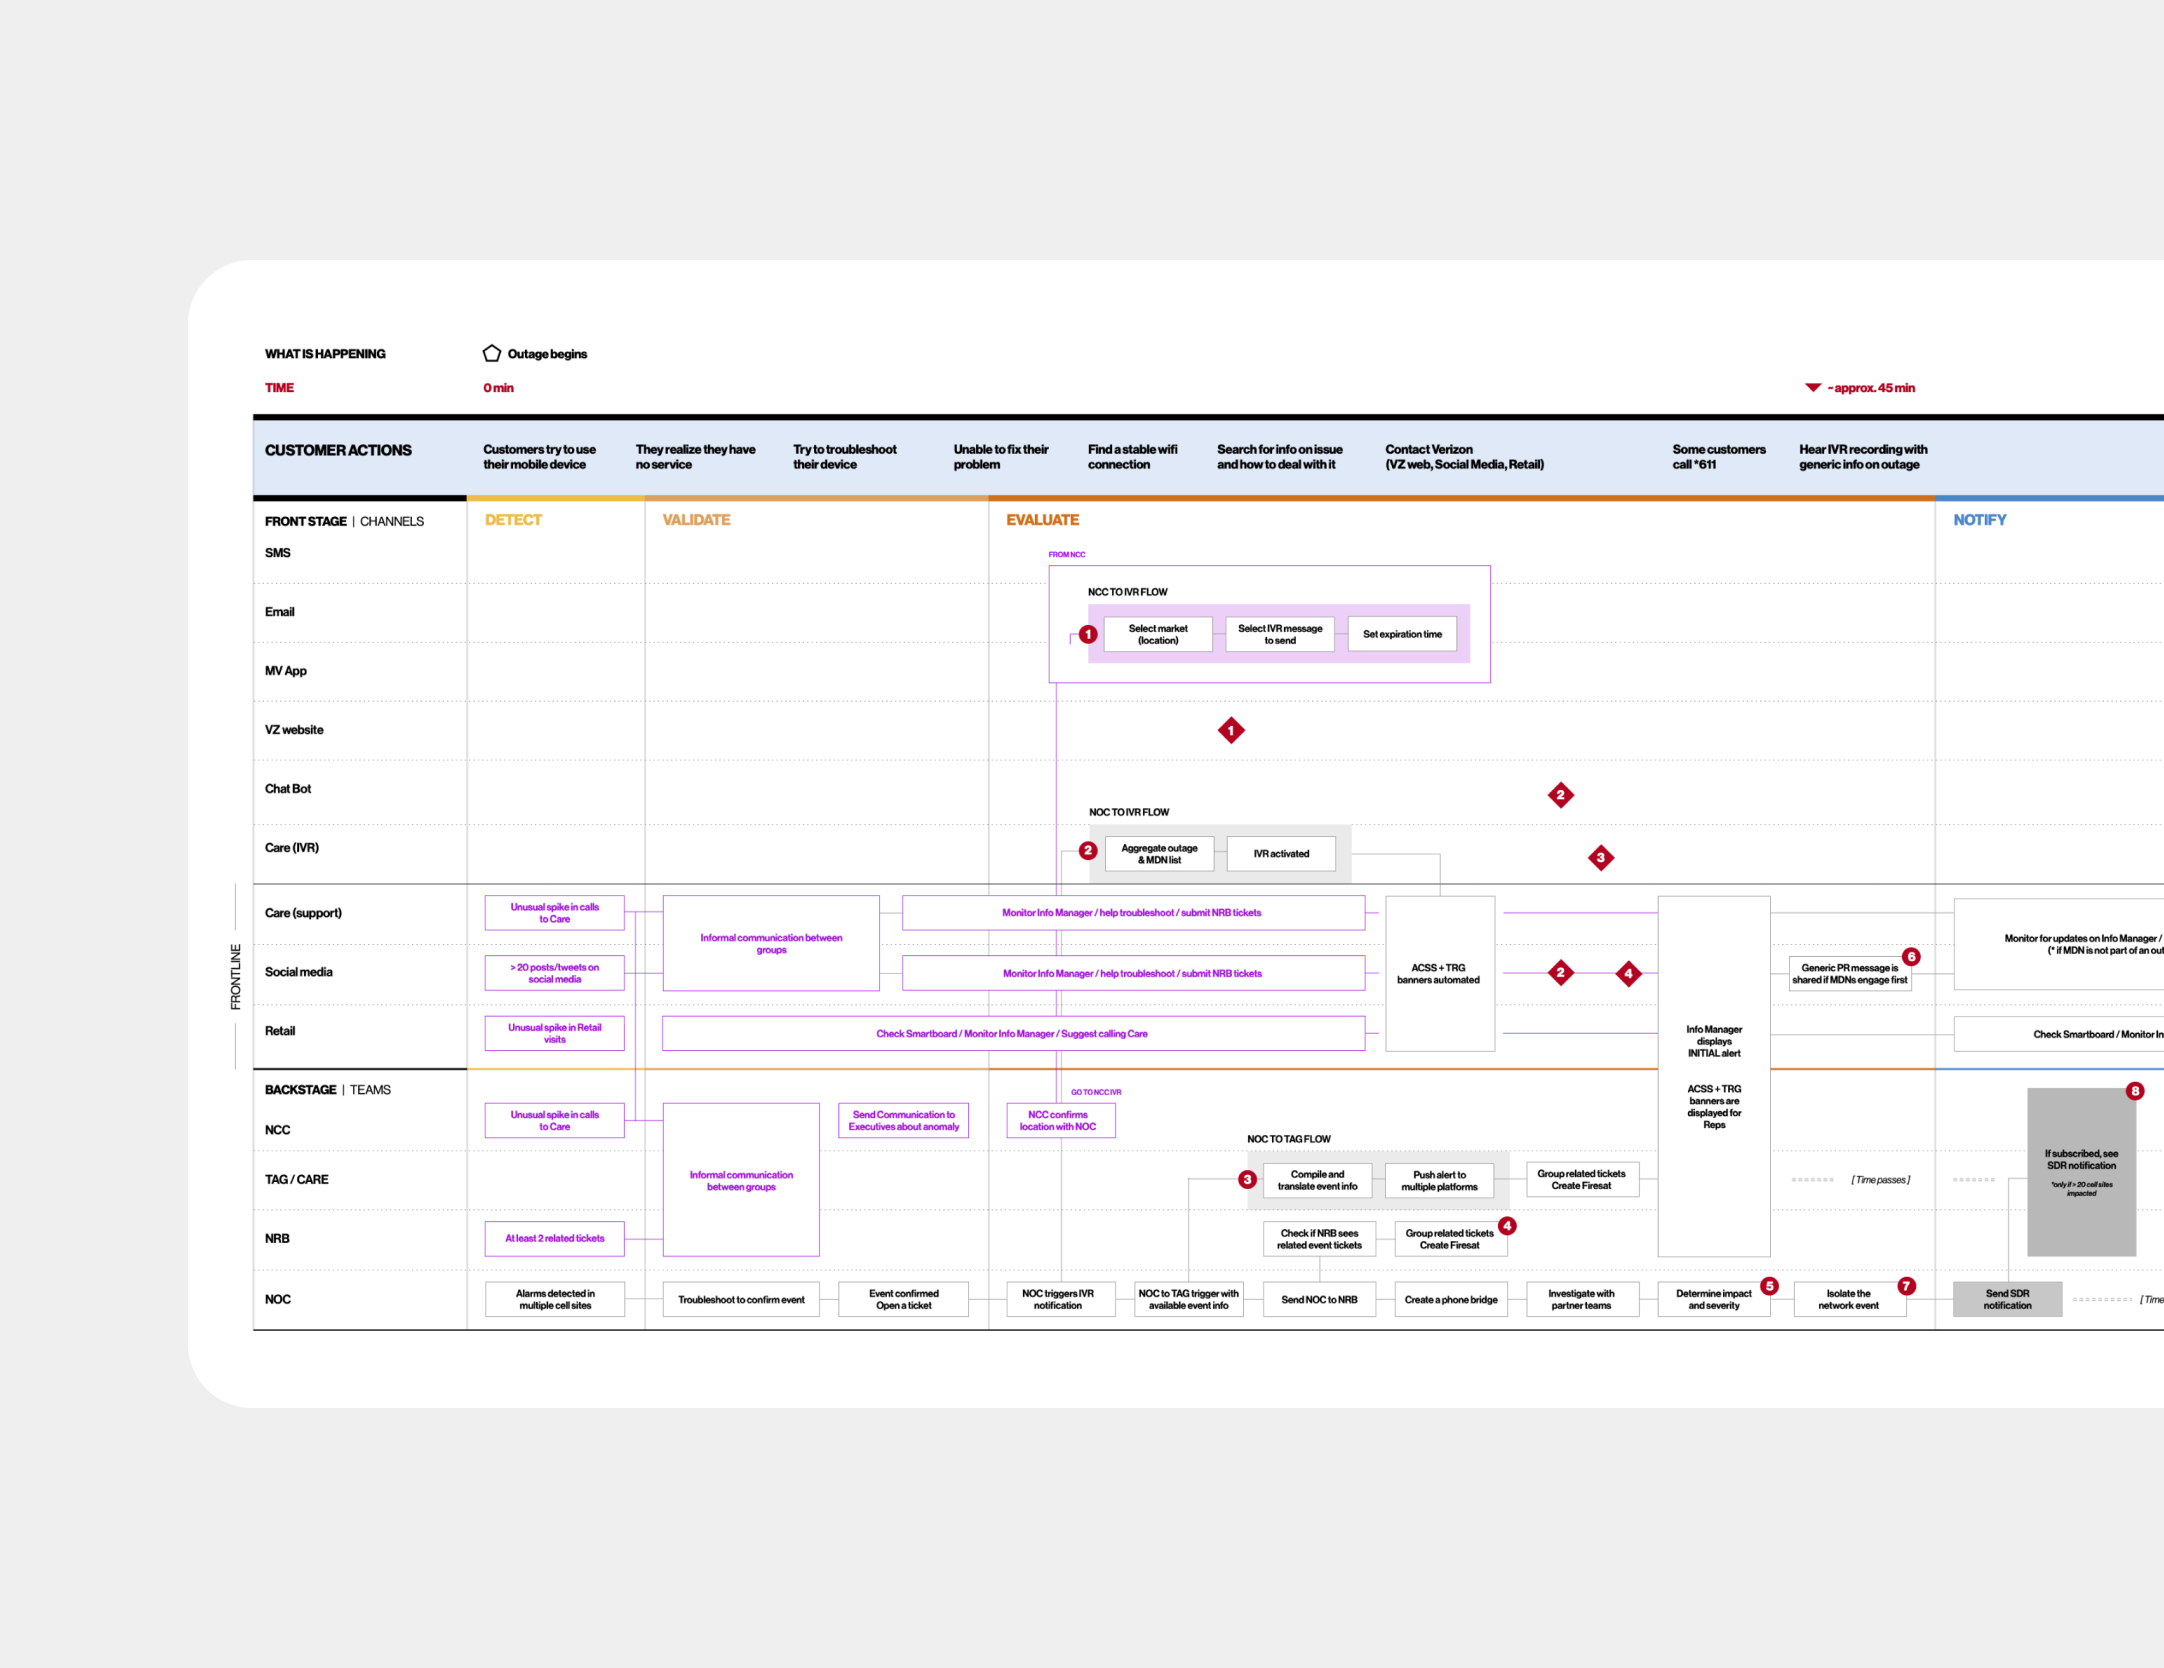2164x1668 pixels.
Task: Click red diamond 1 in the VZ website row
Action: point(1231,731)
